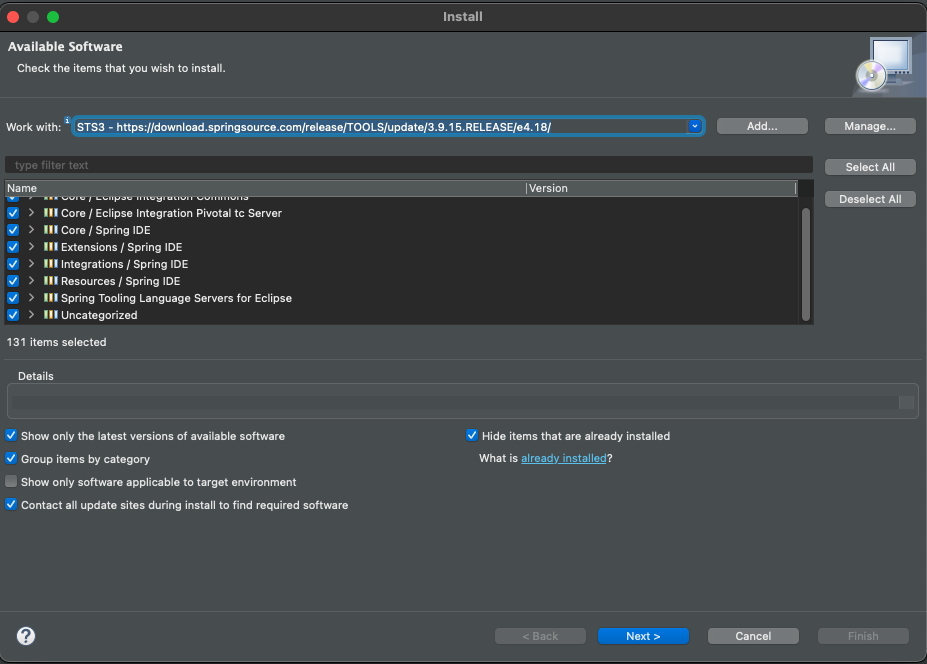Click category icon for Integrations / Spring IDE
Viewport: 927px width, 664px height.
click(51, 264)
